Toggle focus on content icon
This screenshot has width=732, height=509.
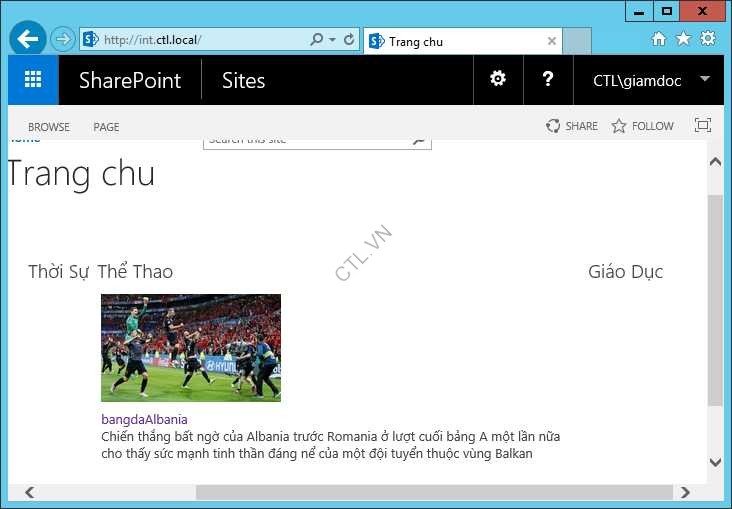coord(702,126)
